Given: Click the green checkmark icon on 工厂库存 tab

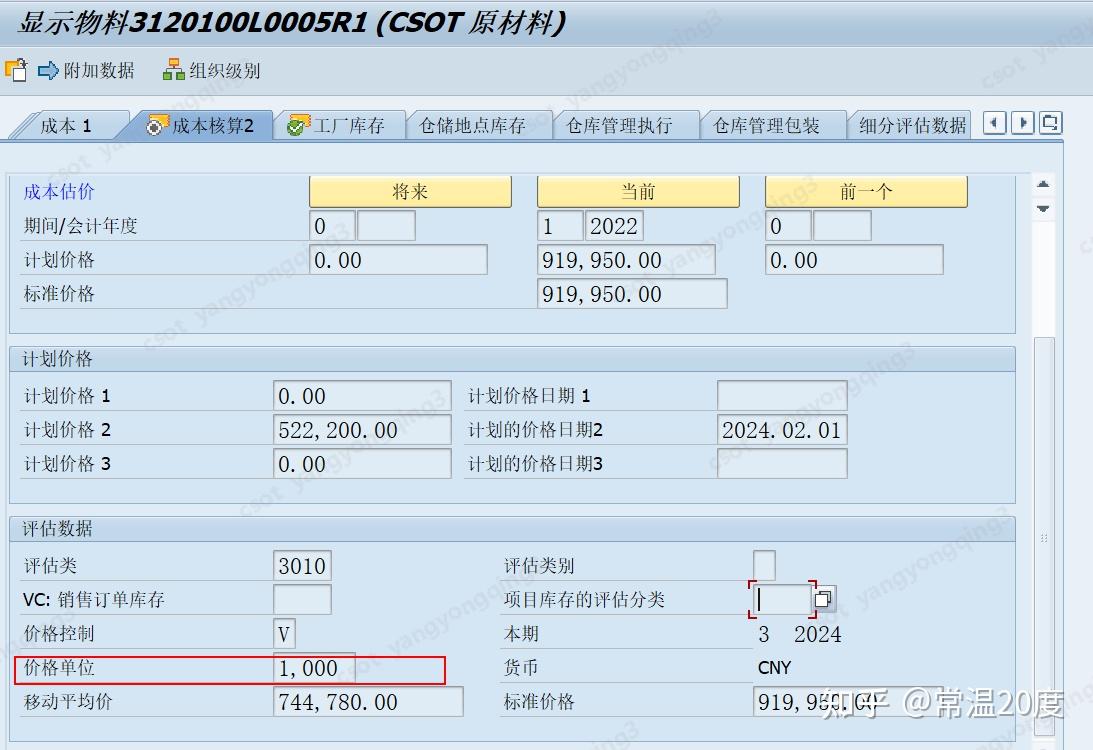Looking at the screenshot, I should 295,125.
